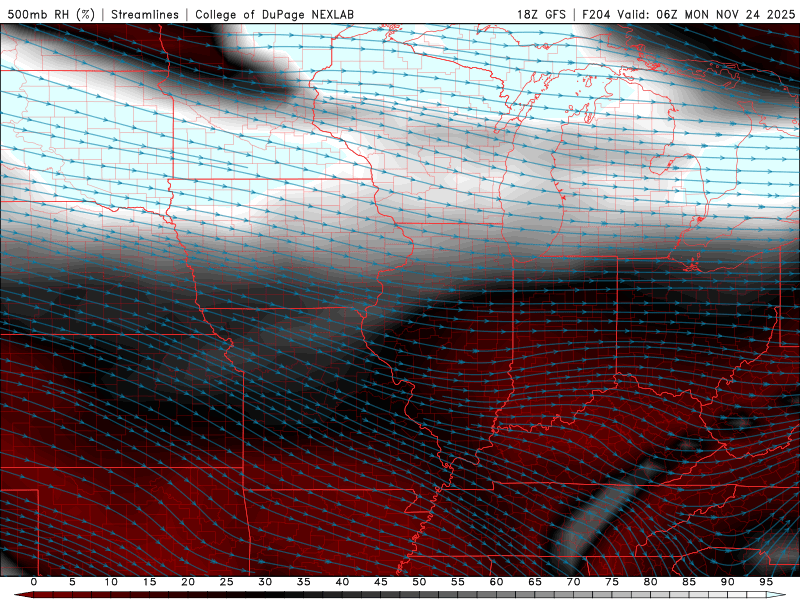This screenshot has width=800, height=600.
Task: Click the colorbar label '30'
Action: [x=265, y=582]
